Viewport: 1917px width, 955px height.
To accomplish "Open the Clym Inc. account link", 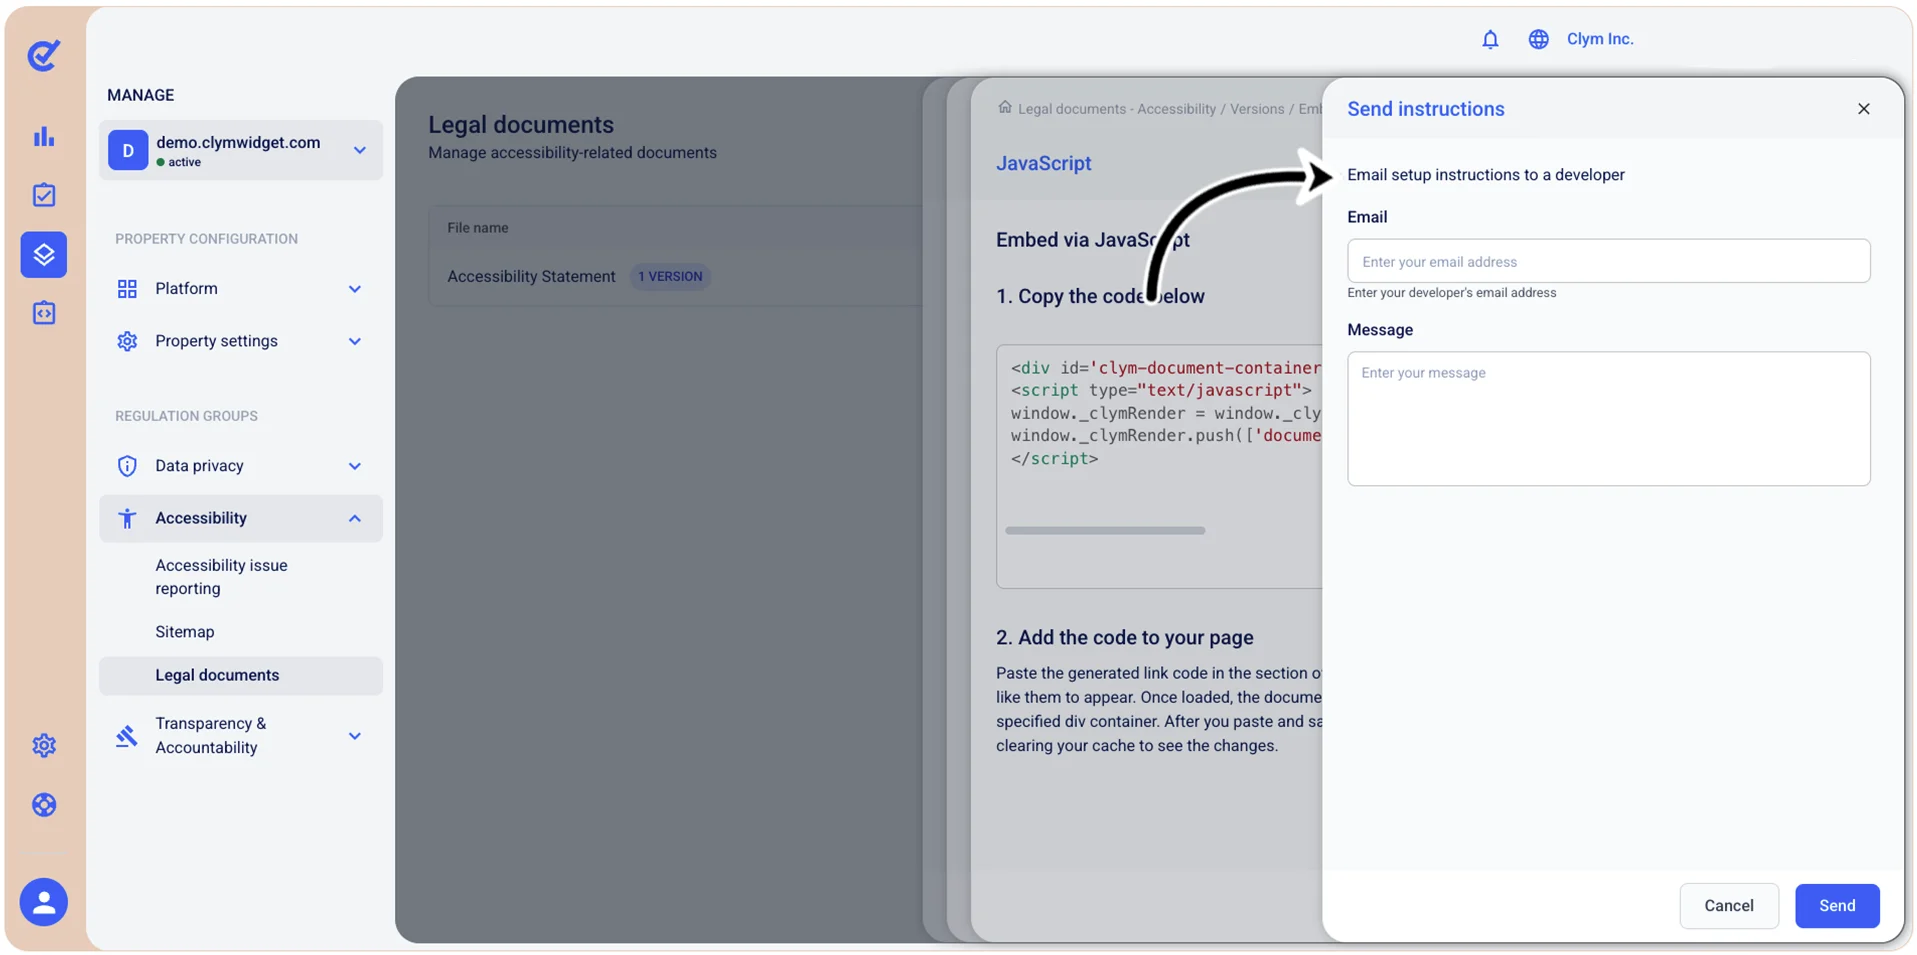I will coord(1600,39).
